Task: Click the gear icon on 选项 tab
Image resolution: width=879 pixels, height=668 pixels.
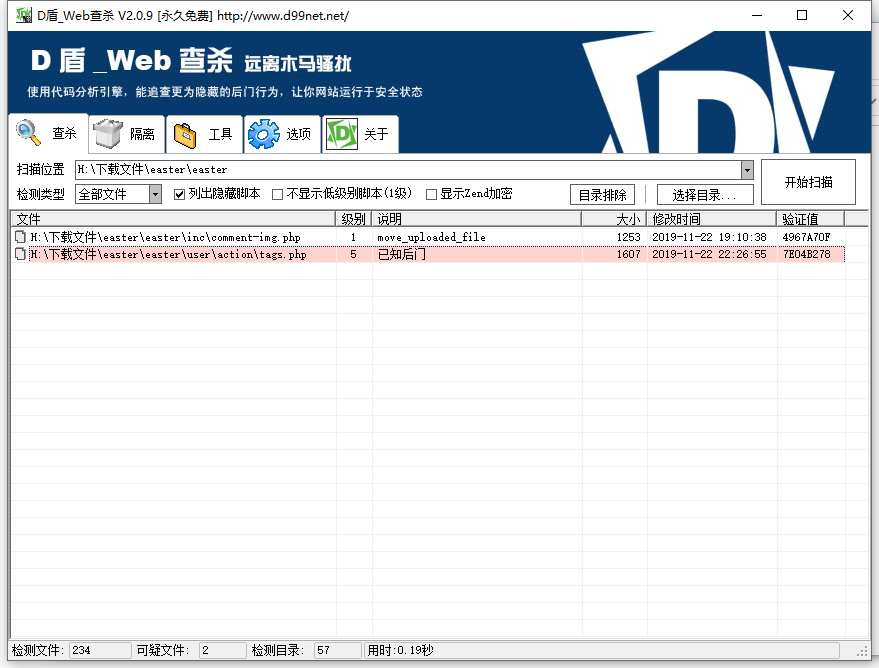Action: click(264, 134)
